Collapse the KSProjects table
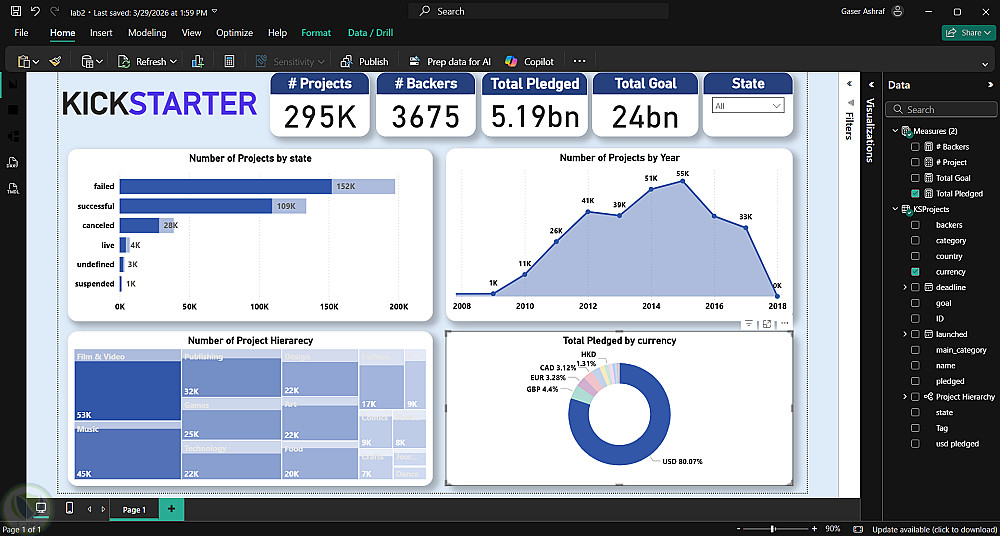This screenshot has width=1000, height=536. pos(895,209)
